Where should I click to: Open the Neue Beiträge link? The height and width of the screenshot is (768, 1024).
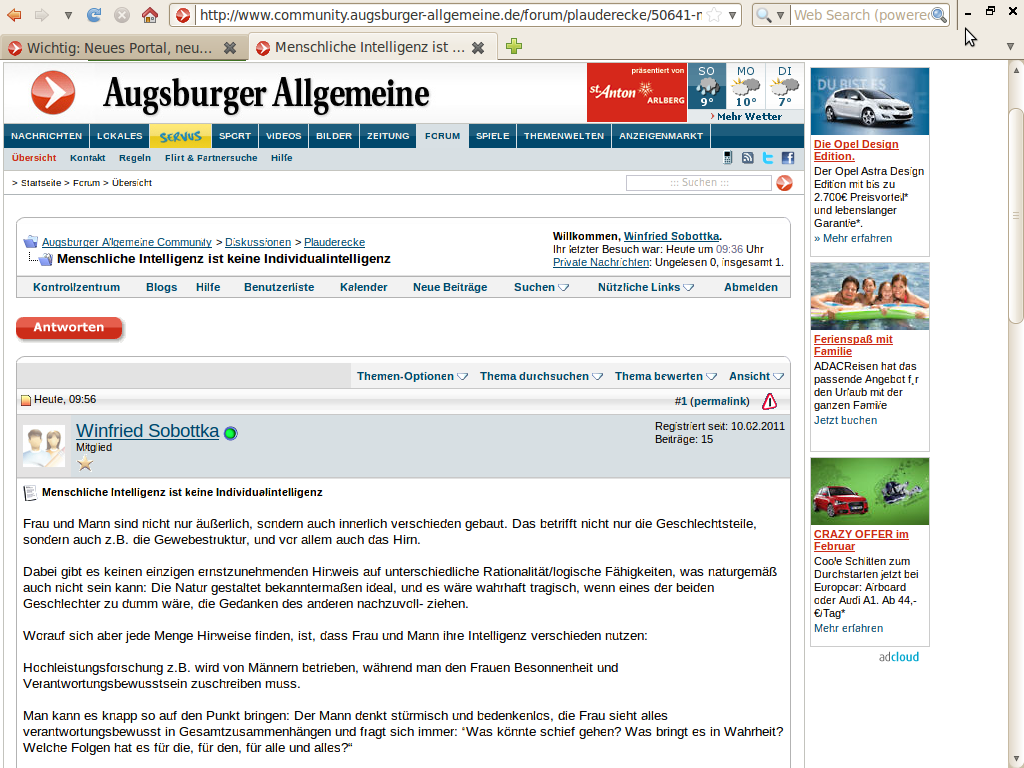pyautogui.click(x=450, y=287)
